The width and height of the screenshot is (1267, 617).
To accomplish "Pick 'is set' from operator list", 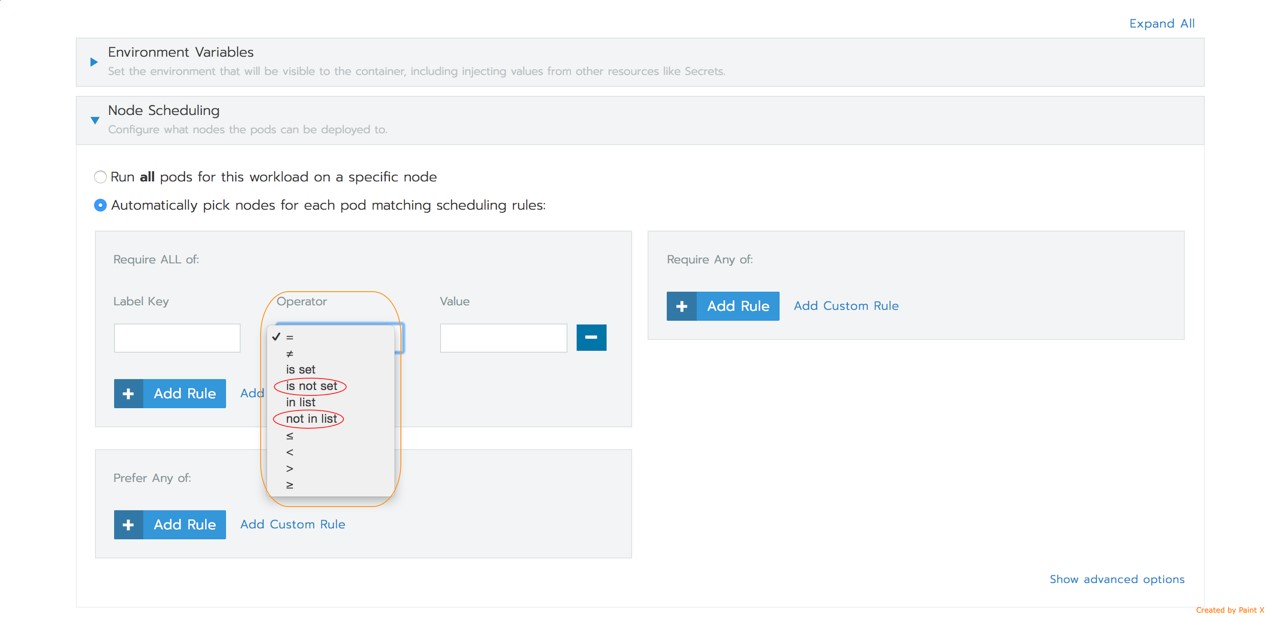I will [300, 370].
